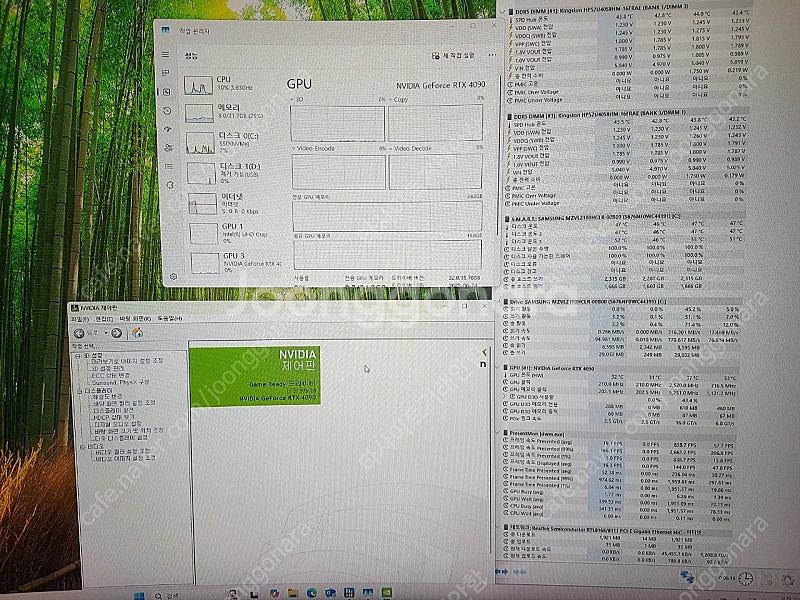Open Task Manager hamburger navigation menu

(x=165, y=55)
